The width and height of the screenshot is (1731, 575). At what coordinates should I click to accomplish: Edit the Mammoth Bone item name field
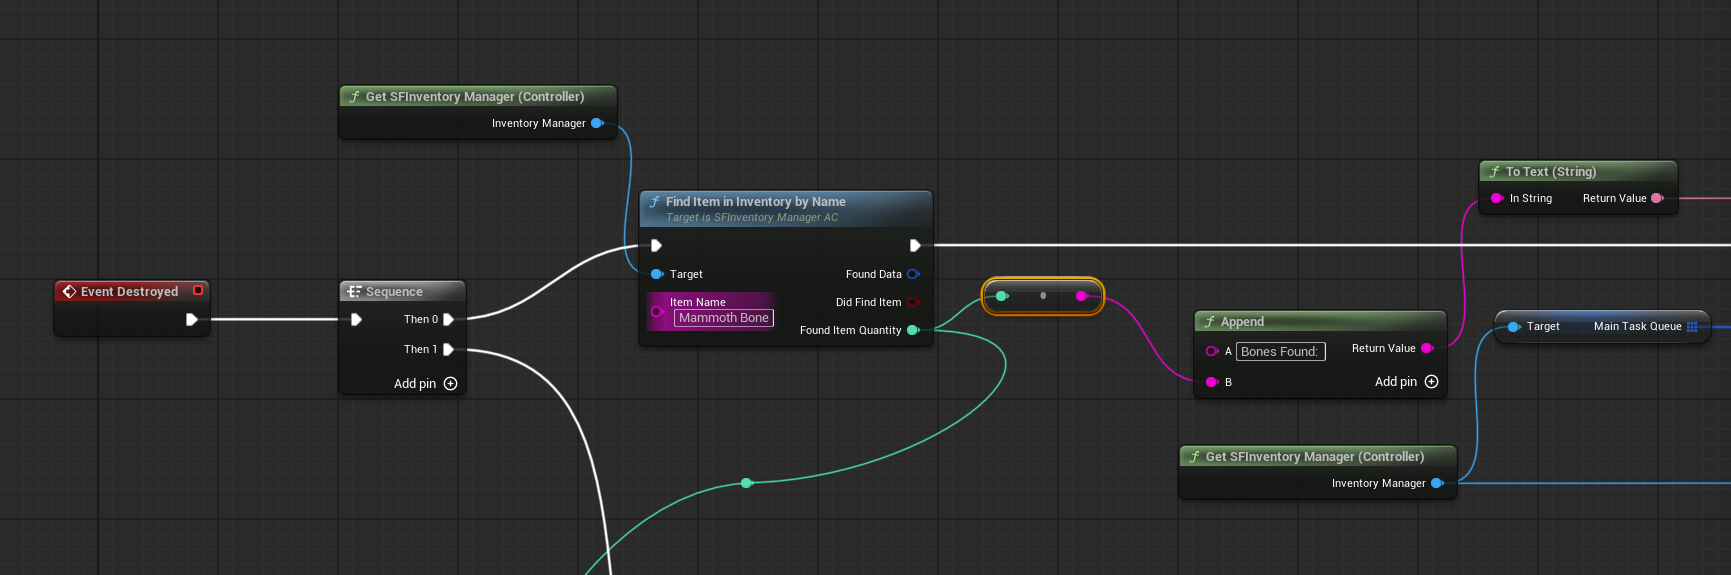point(724,318)
